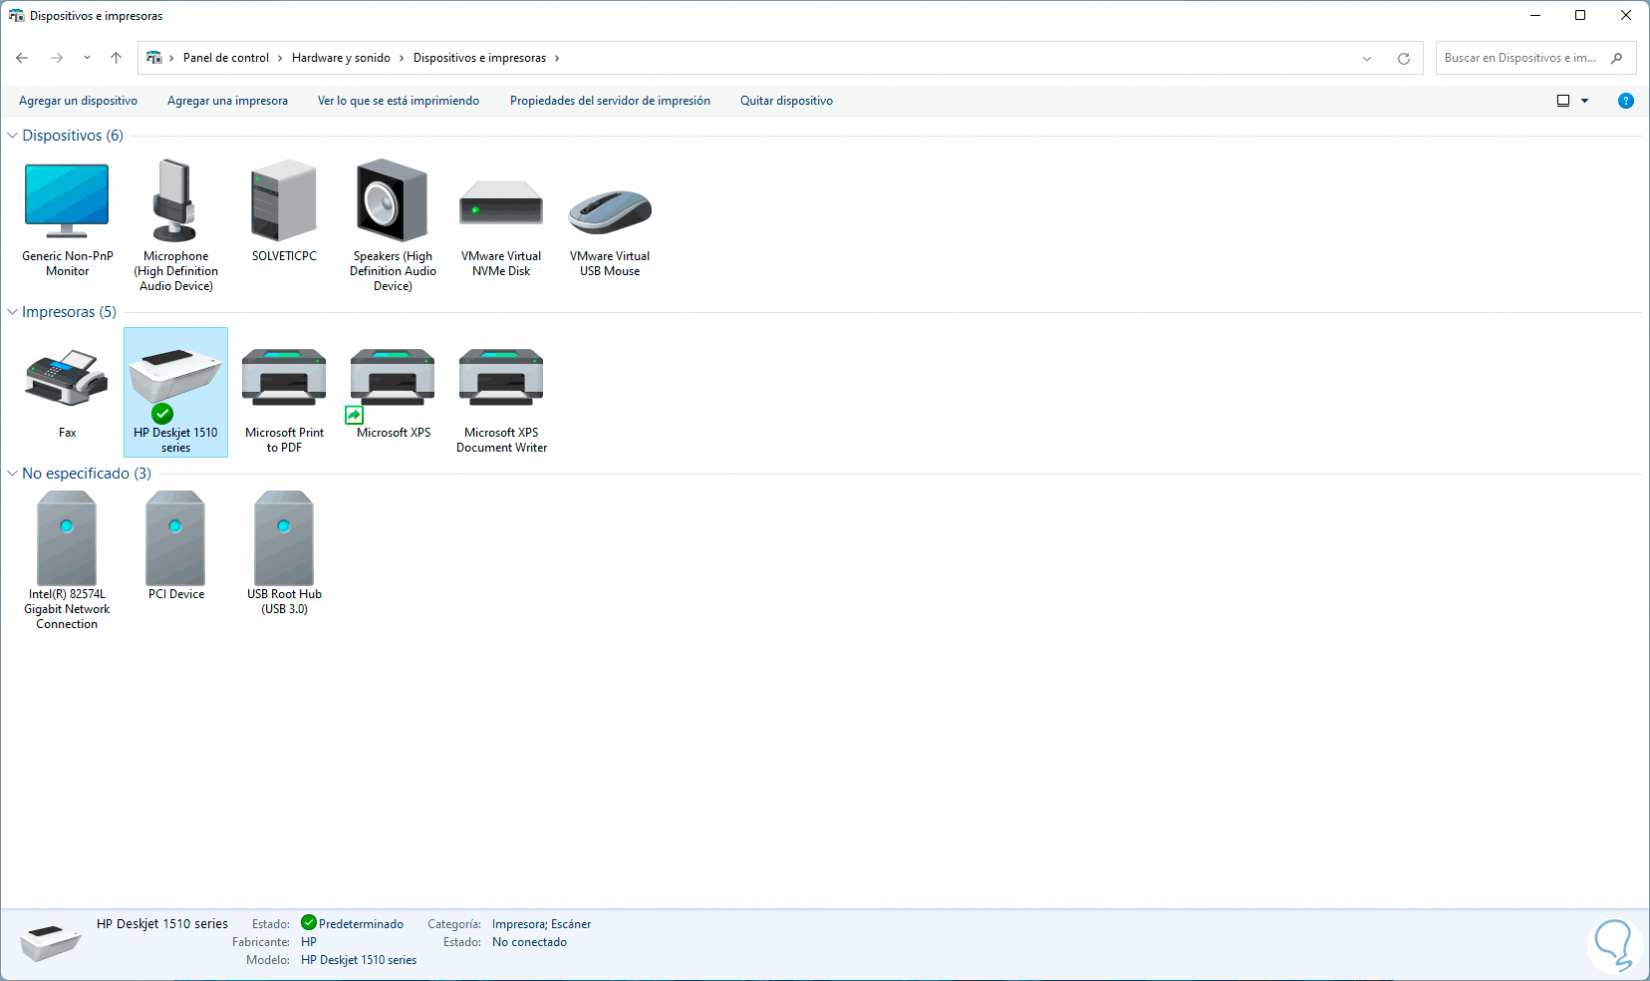Click the Dispositivos e impresoras window title icon
The width and height of the screenshot is (1650, 981).
[x=16, y=16]
